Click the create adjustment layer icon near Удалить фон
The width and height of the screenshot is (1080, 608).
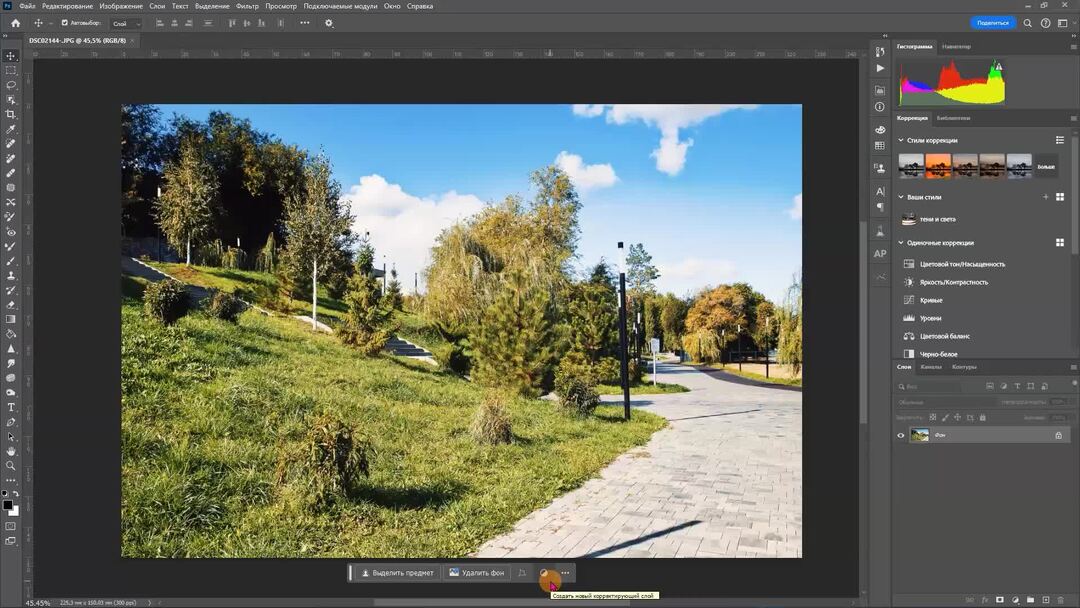pos(543,572)
